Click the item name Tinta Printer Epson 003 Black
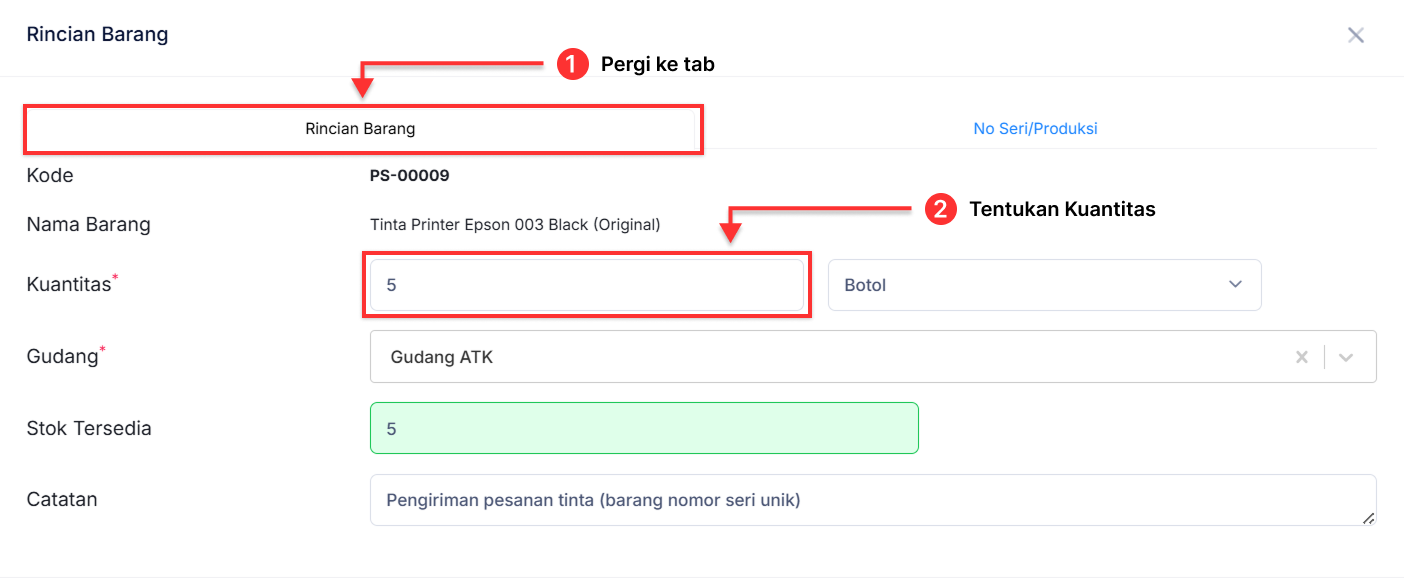1404x578 pixels. point(515,224)
